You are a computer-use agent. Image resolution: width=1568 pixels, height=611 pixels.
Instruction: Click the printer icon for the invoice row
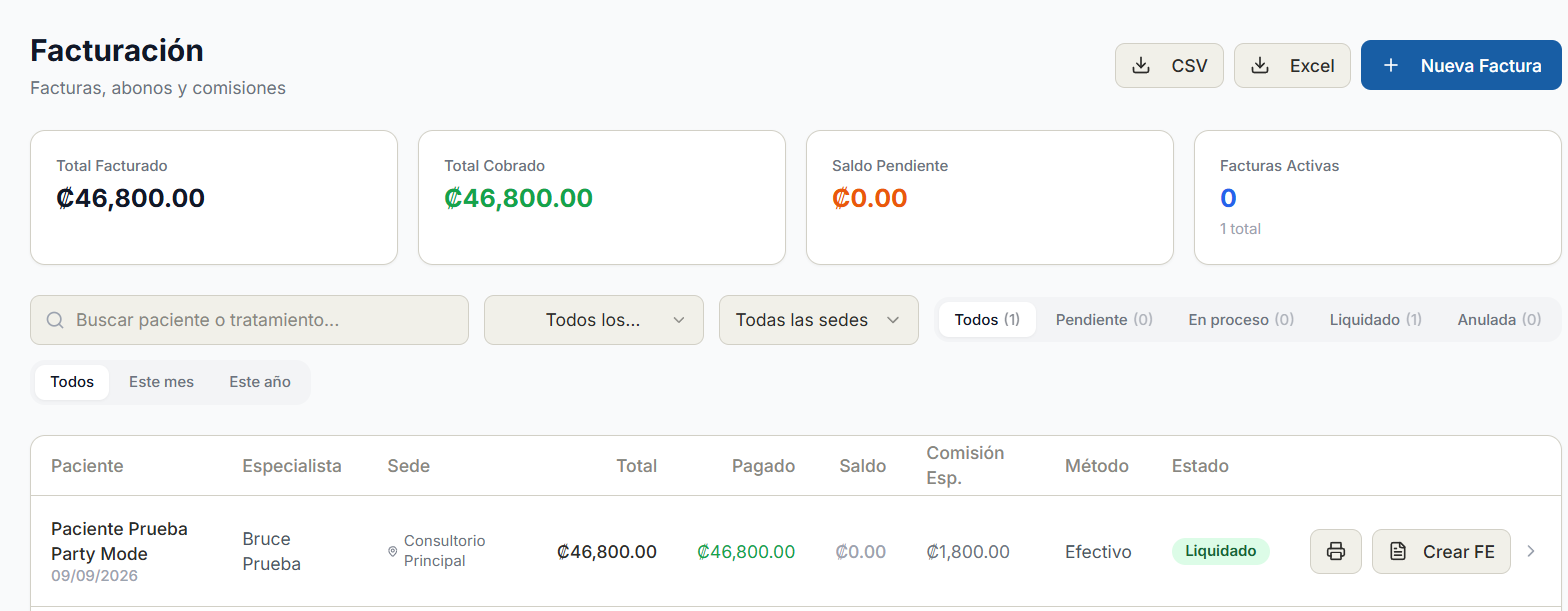[x=1336, y=551]
